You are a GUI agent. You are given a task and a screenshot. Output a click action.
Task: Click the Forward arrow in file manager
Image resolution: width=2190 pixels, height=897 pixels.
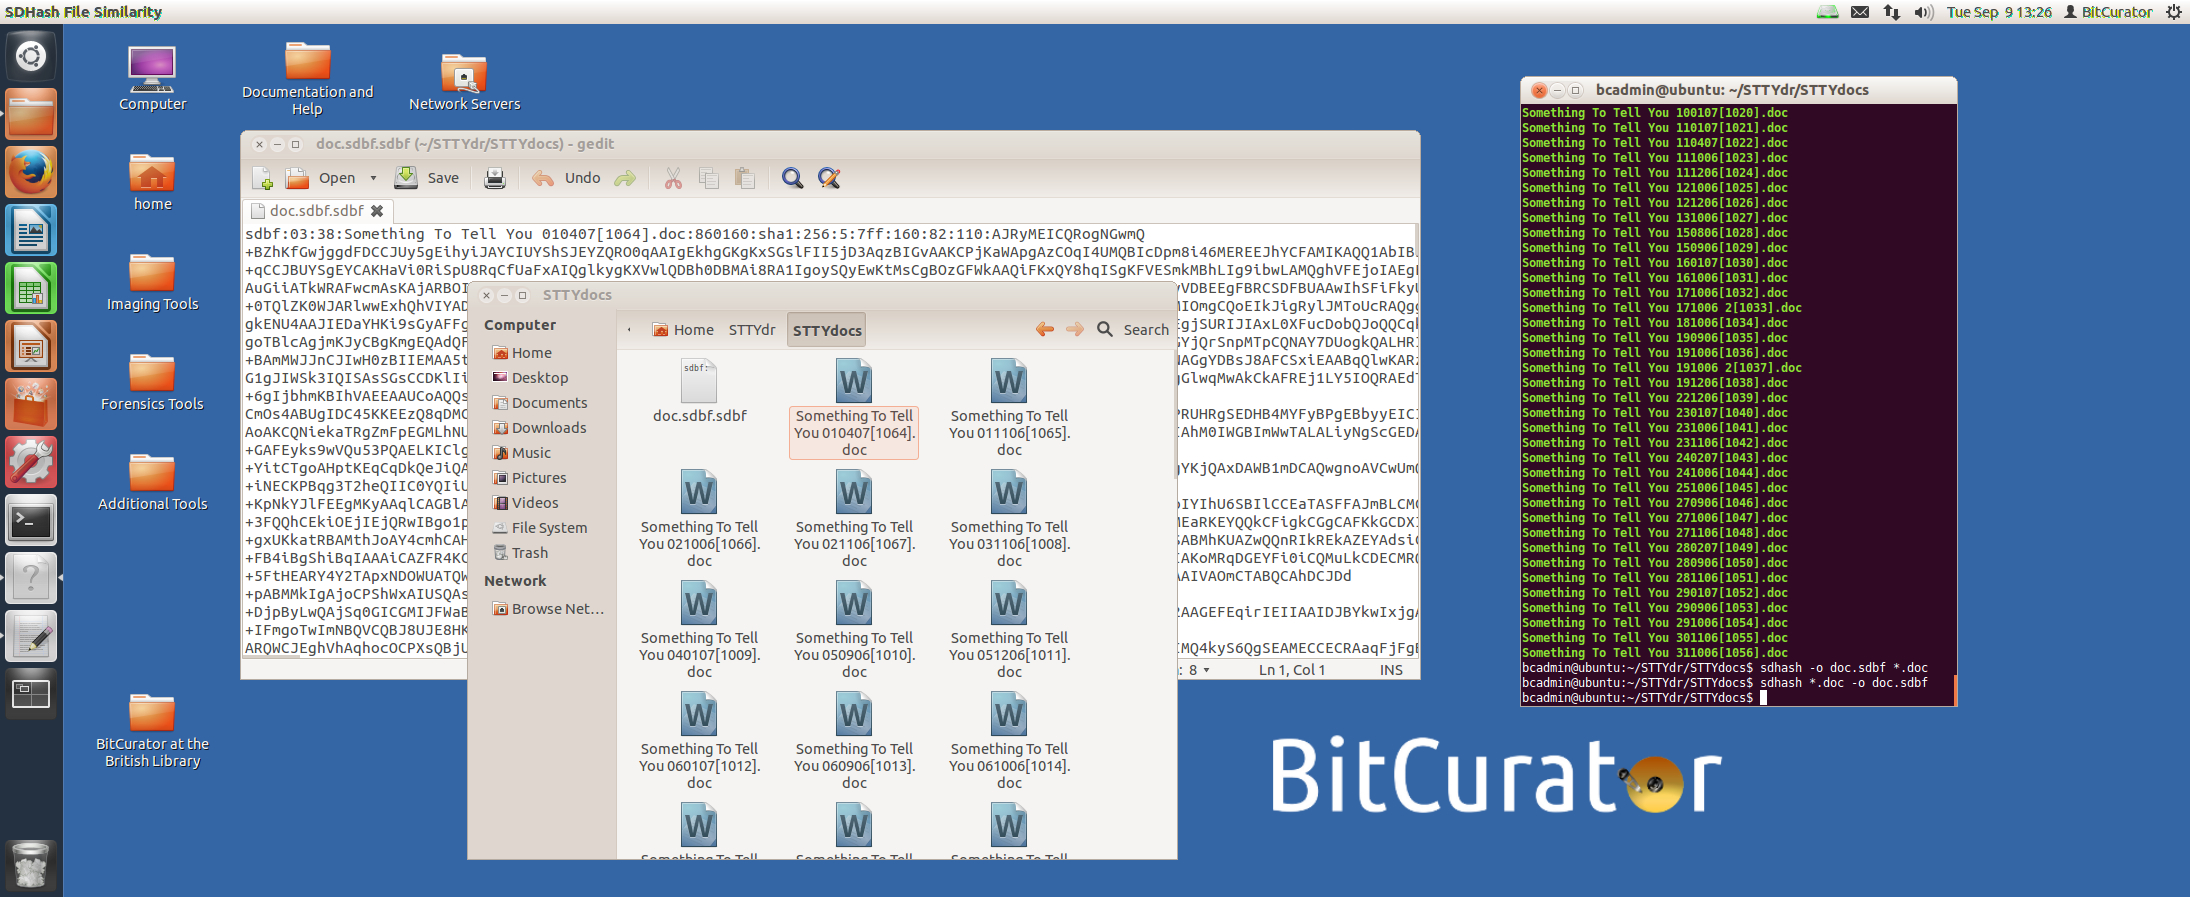coord(1075,329)
